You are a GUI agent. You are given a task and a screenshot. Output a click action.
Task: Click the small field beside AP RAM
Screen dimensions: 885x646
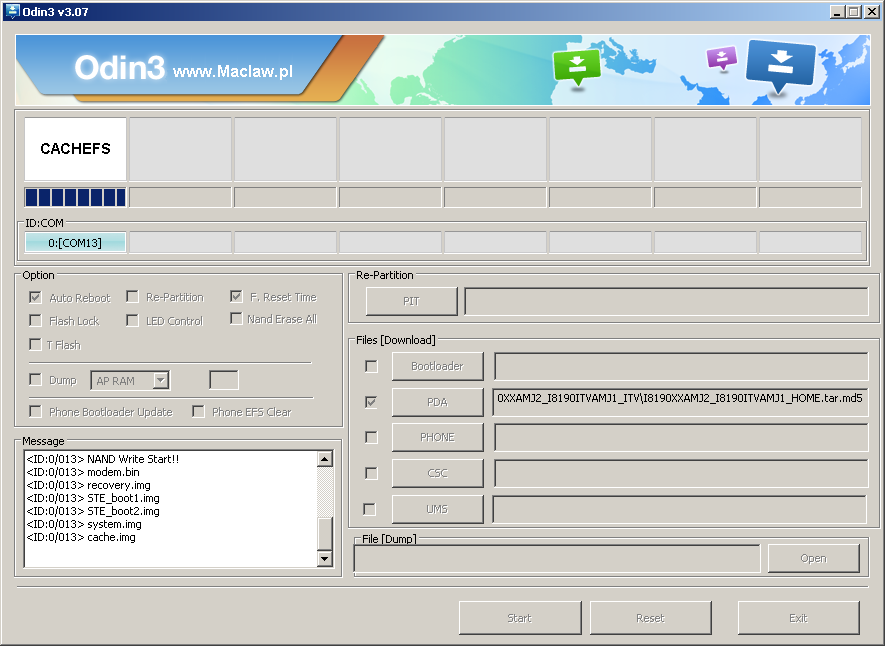click(224, 380)
